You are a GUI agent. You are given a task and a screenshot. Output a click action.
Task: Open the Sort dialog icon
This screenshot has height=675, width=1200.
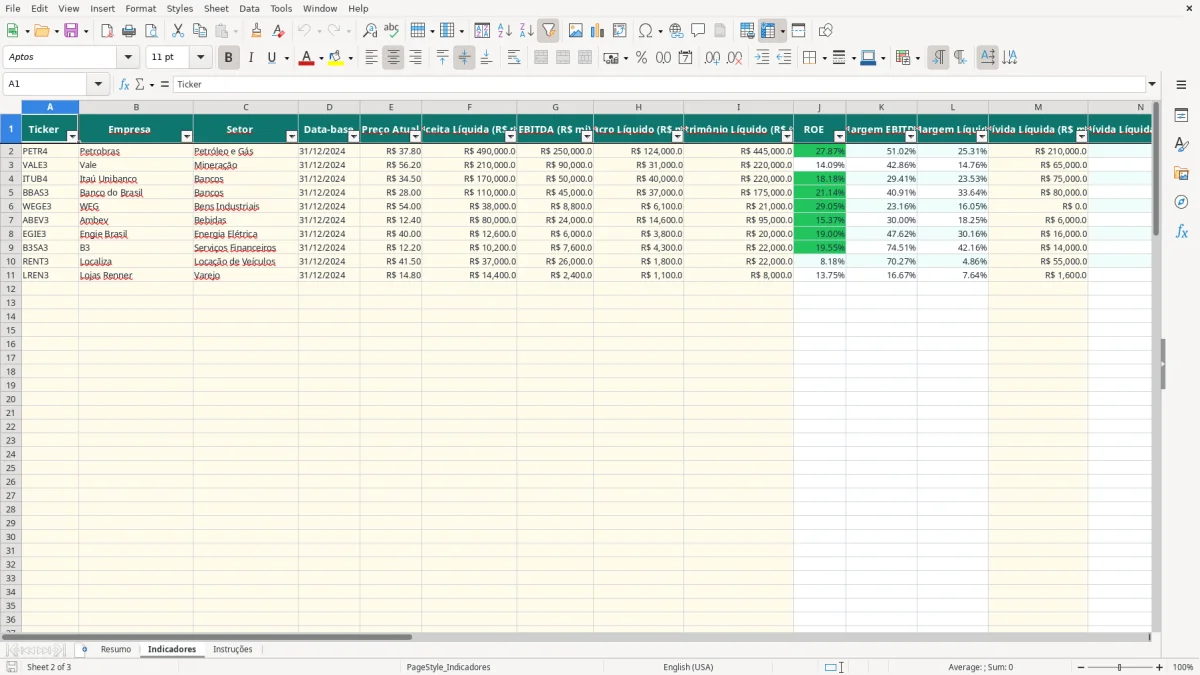click(x=482, y=31)
